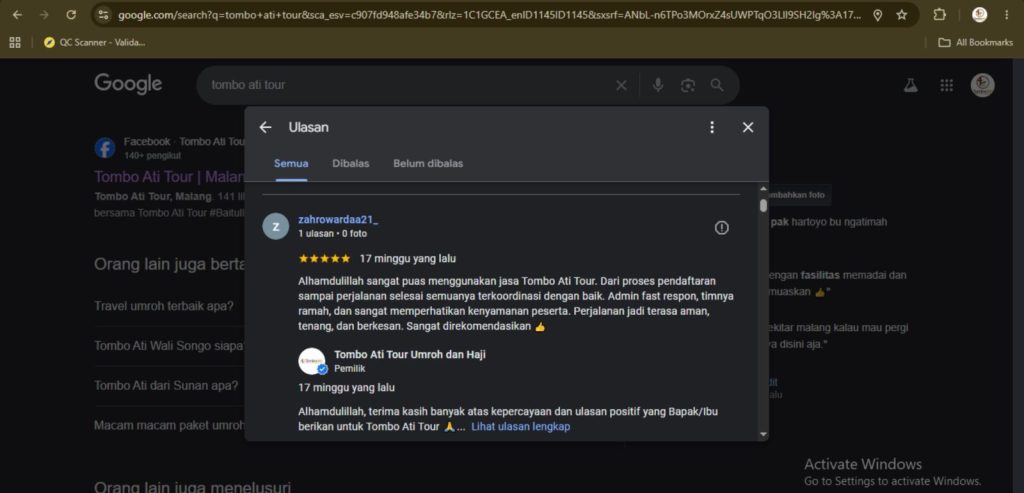The height and width of the screenshot is (493, 1024).
Task: Click the five-star rating
Action: 325,259
